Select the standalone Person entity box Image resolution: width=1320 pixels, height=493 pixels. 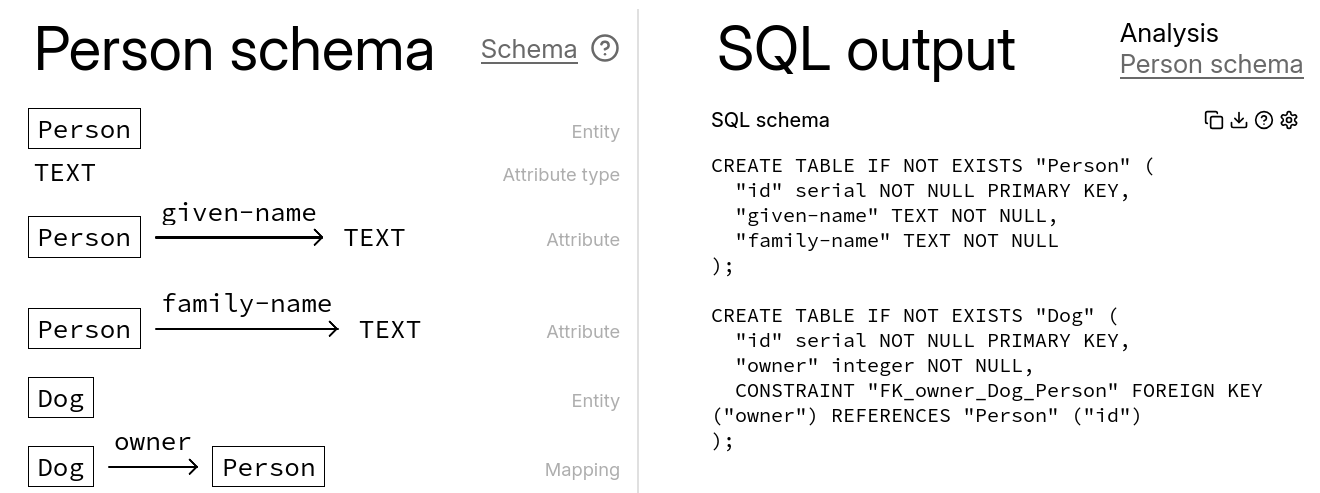(84, 129)
